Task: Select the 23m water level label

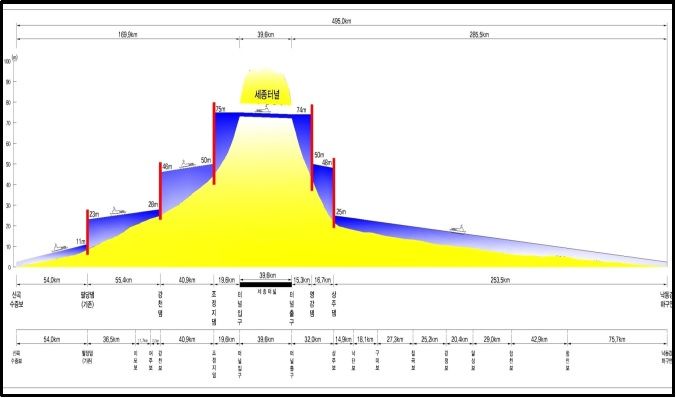Action: tap(94, 214)
